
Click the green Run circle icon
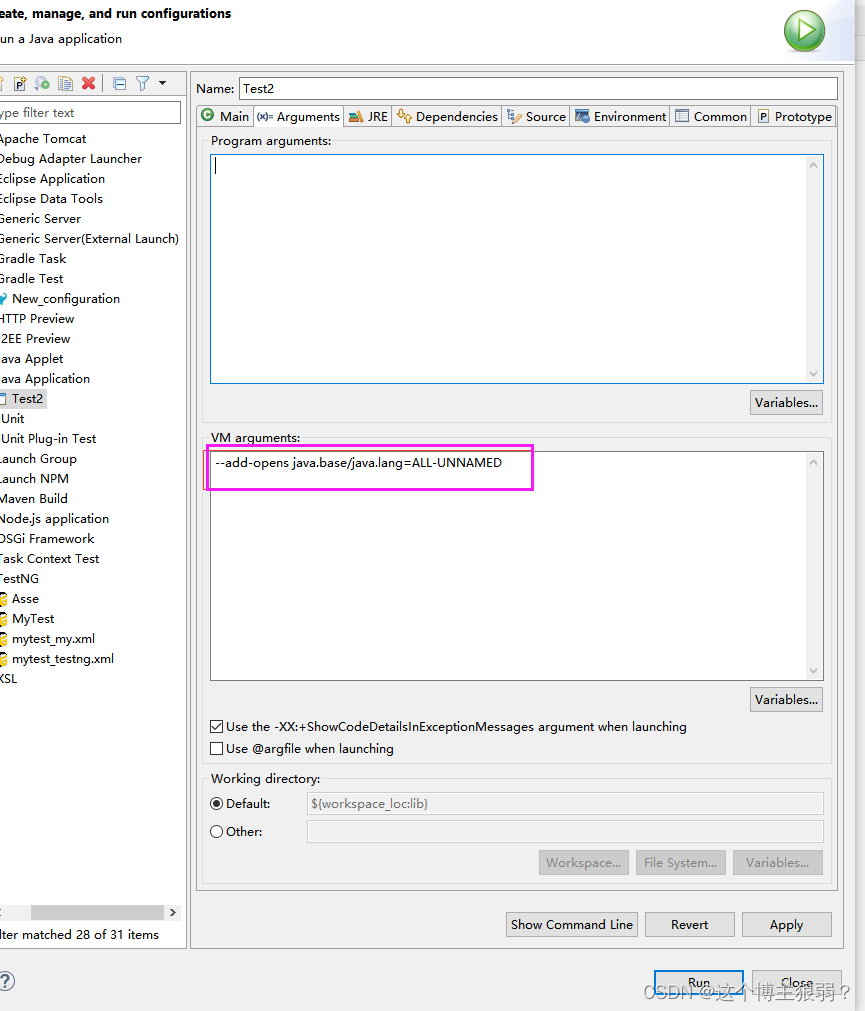[x=804, y=30]
